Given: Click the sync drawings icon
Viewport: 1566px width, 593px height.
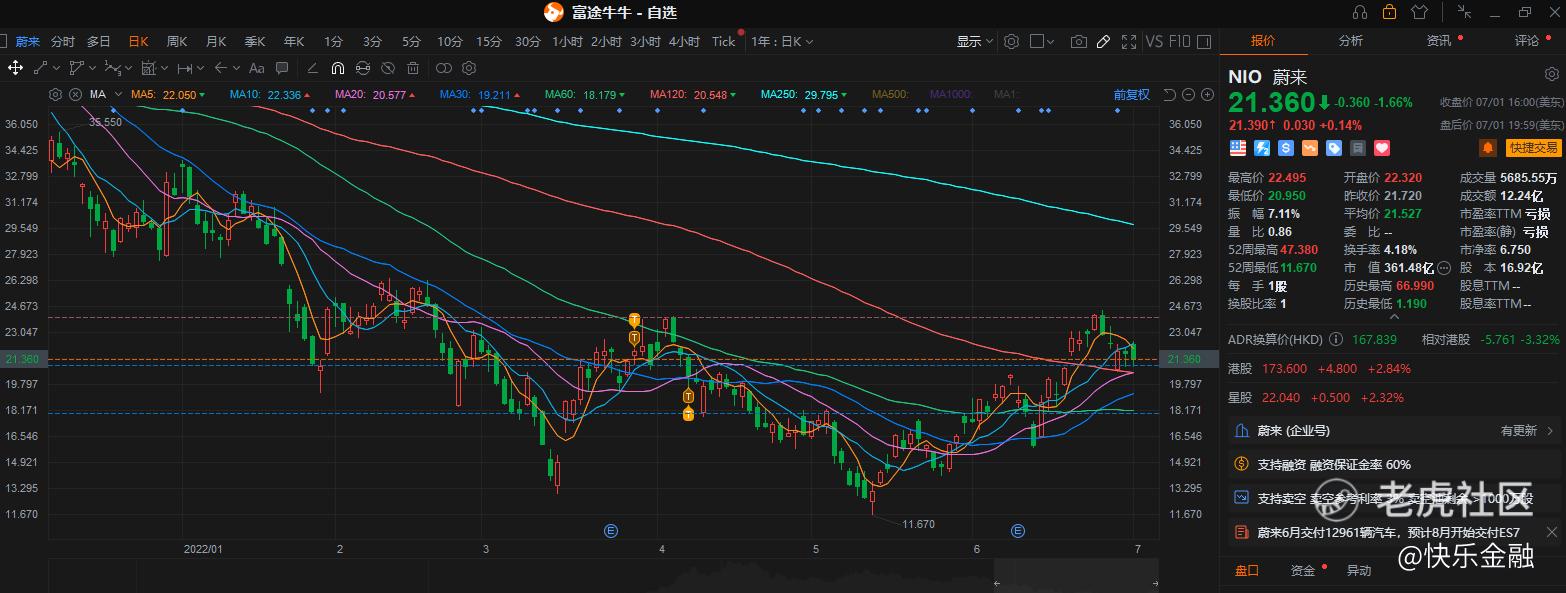Looking at the screenshot, I should 362,68.
